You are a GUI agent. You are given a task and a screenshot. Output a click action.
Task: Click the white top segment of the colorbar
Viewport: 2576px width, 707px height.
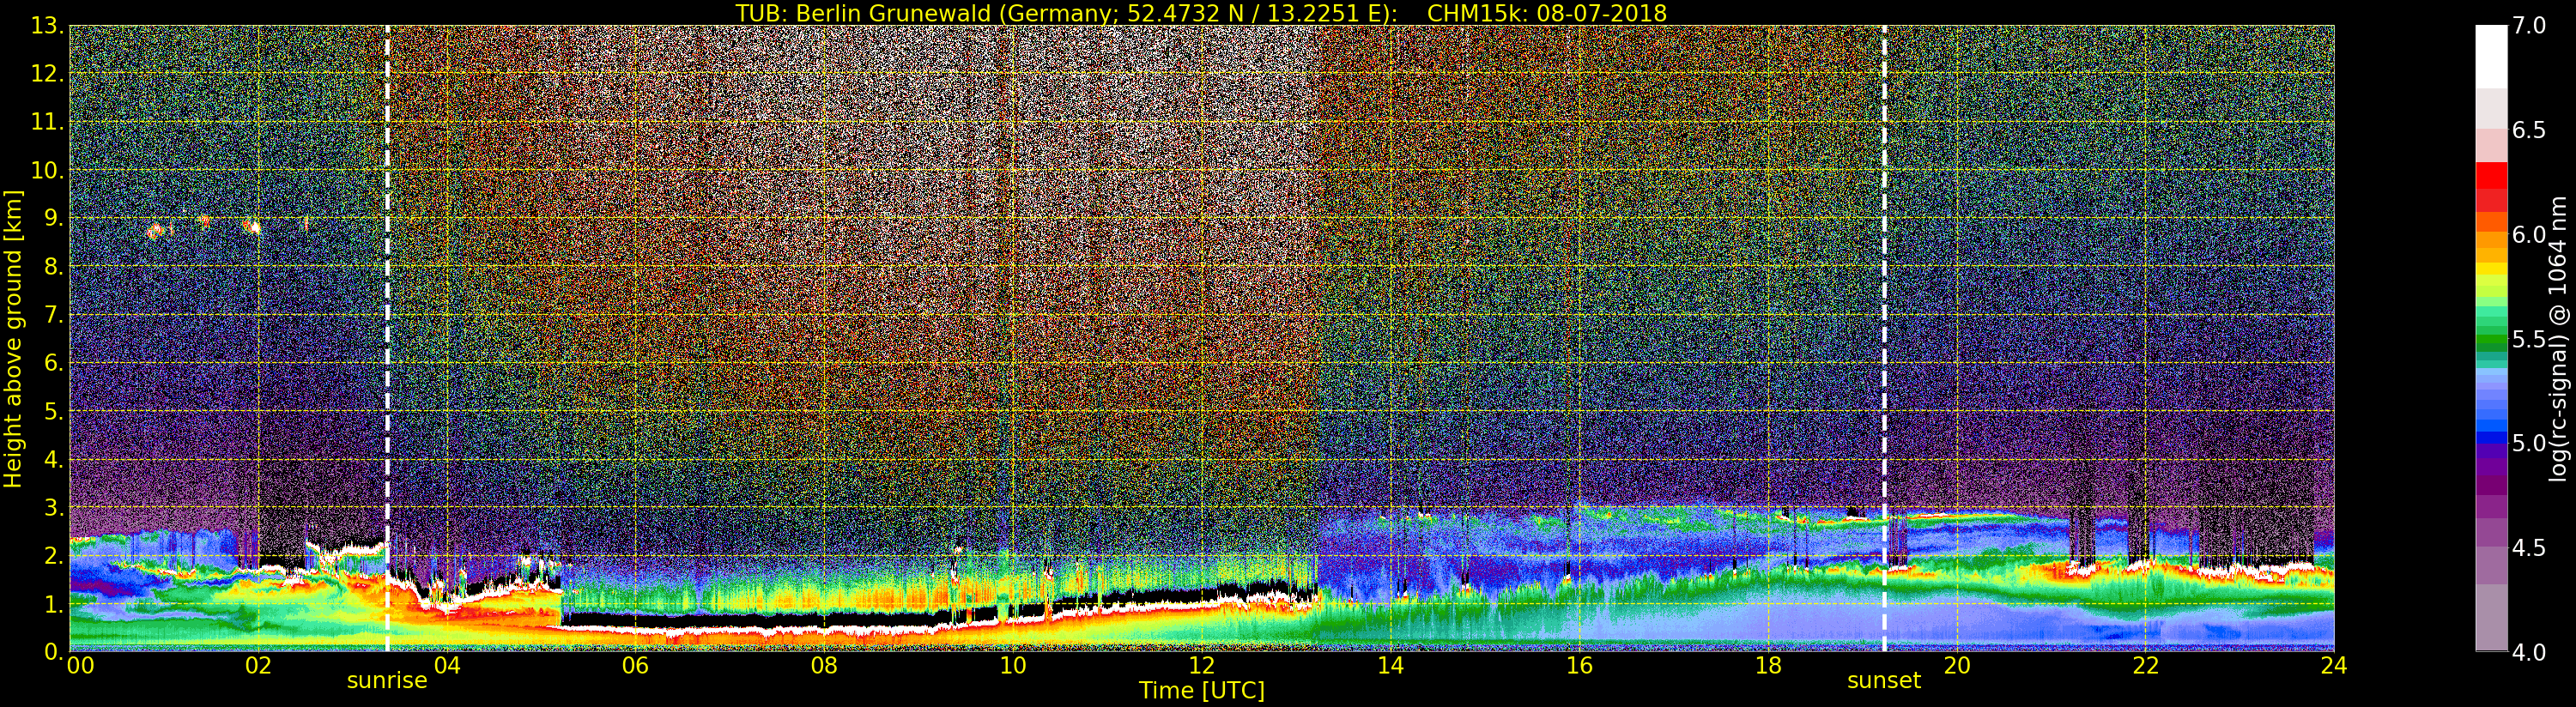click(2490, 55)
